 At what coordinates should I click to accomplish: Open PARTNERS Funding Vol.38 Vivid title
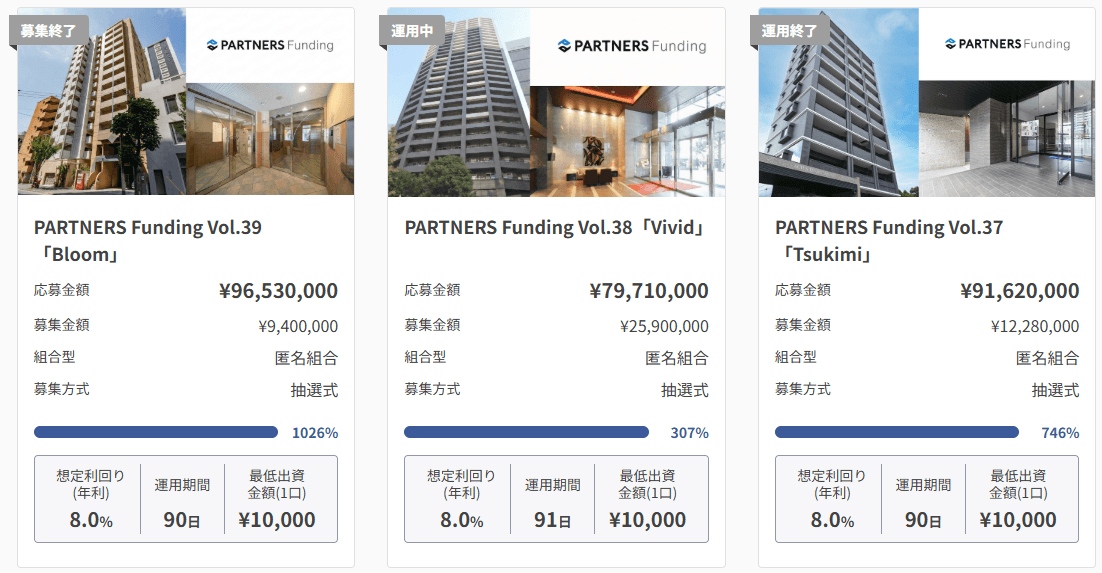pos(556,228)
